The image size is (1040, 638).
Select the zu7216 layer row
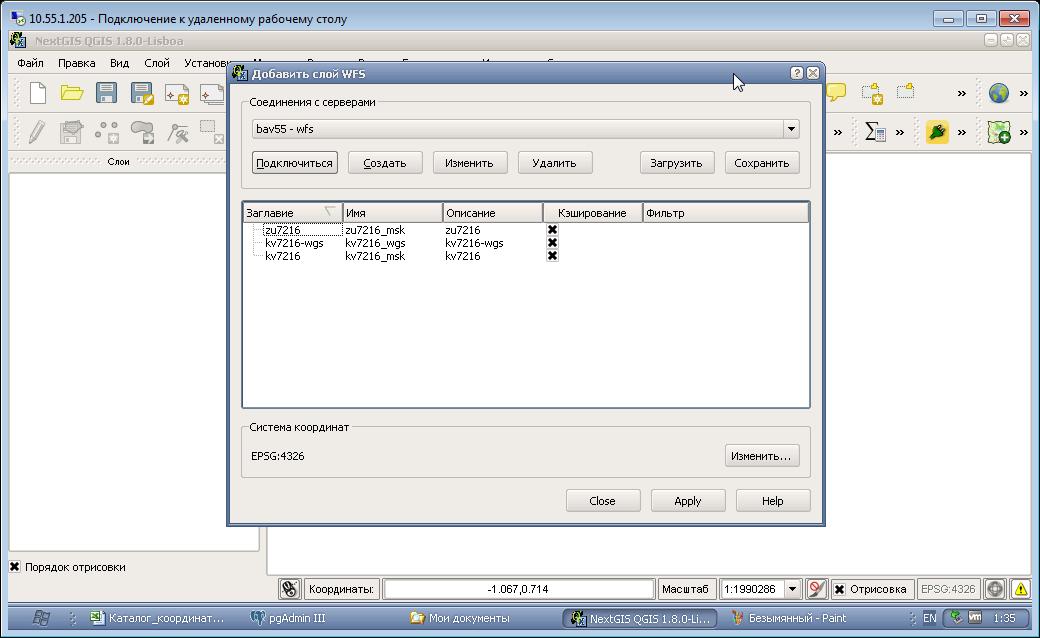point(525,229)
